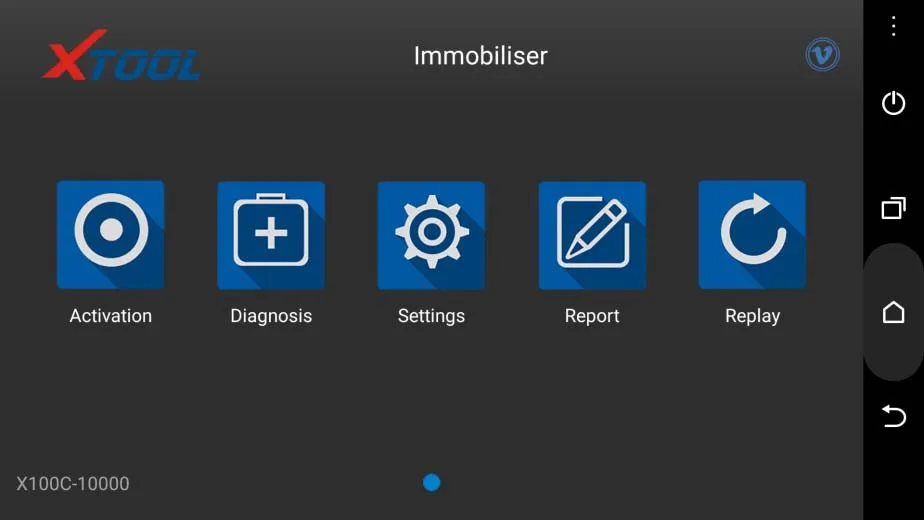Show recent apps with overlapping squares icon
This screenshot has height=520, width=924.
893,208
